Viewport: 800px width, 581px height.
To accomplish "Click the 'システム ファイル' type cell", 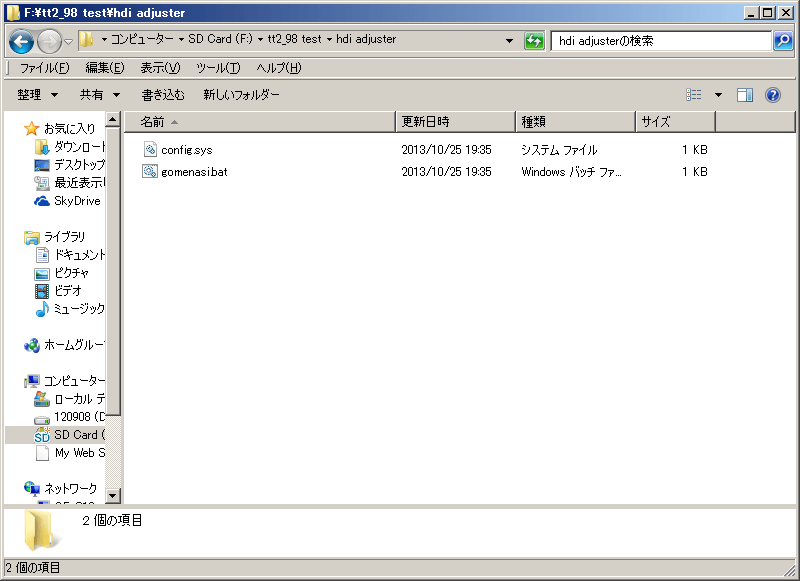I will 559,150.
